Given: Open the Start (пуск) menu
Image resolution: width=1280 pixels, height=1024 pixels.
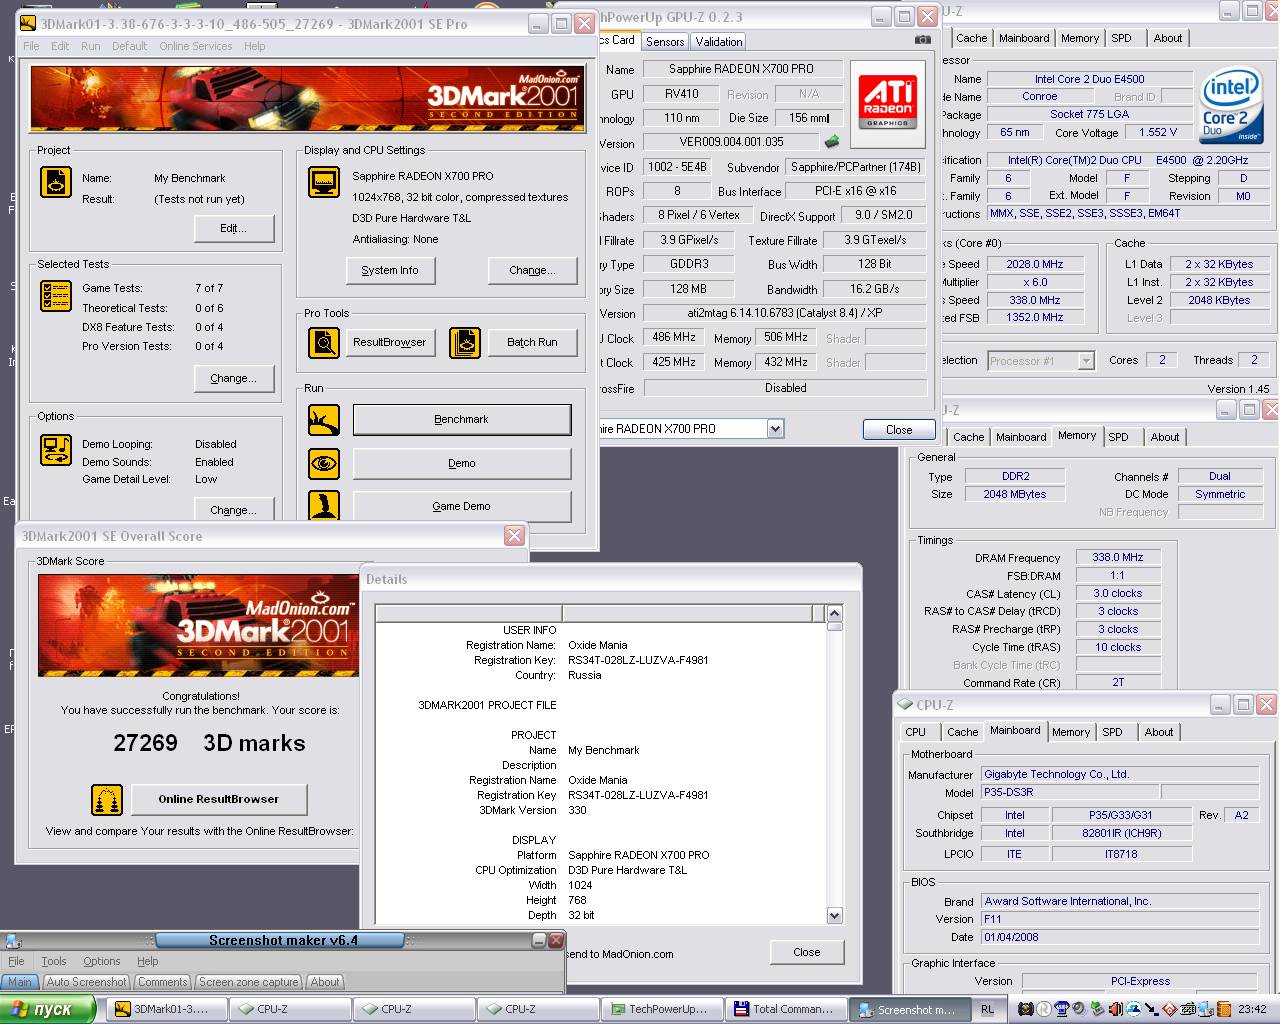Looking at the screenshot, I should point(48,1009).
